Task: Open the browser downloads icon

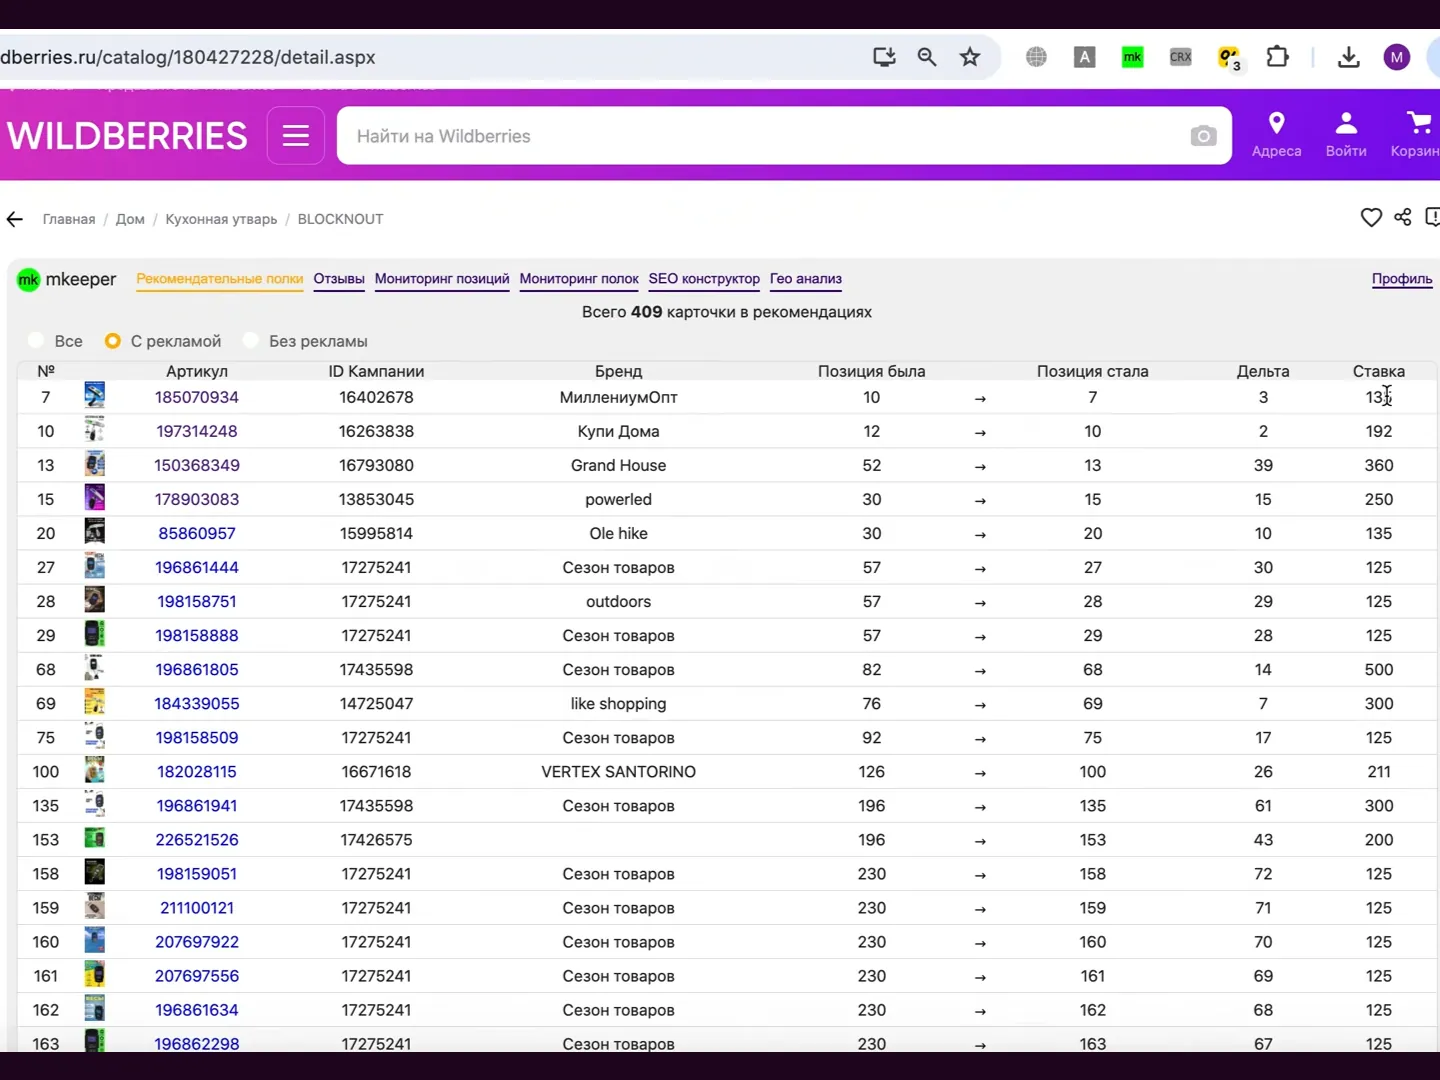Action: click(1349, 57)
